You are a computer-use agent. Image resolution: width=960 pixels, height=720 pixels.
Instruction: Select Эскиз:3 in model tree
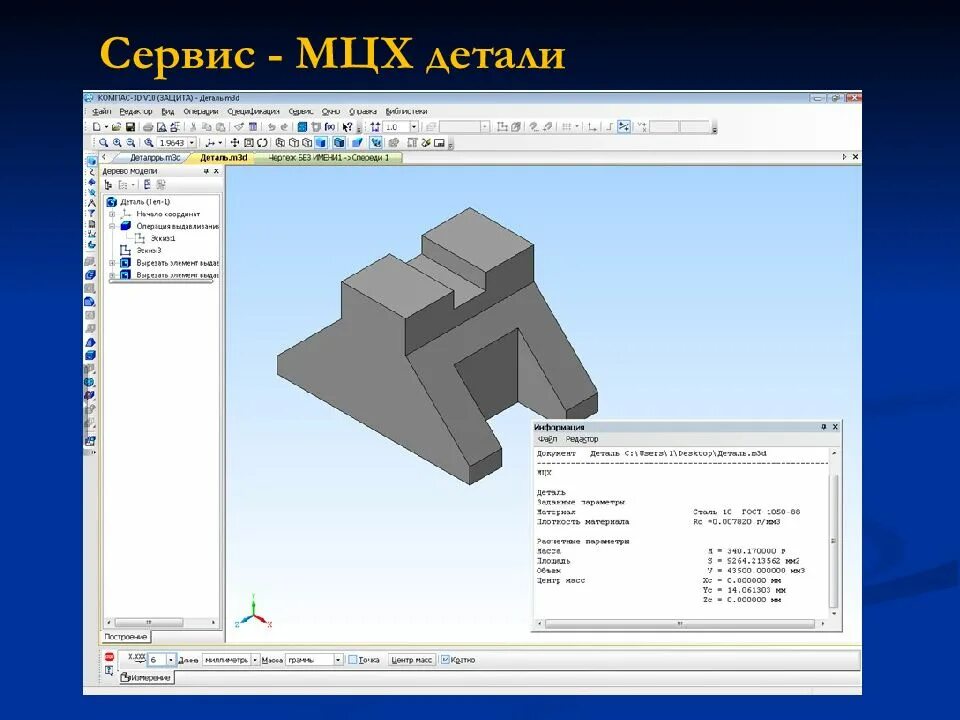(149, 250)
